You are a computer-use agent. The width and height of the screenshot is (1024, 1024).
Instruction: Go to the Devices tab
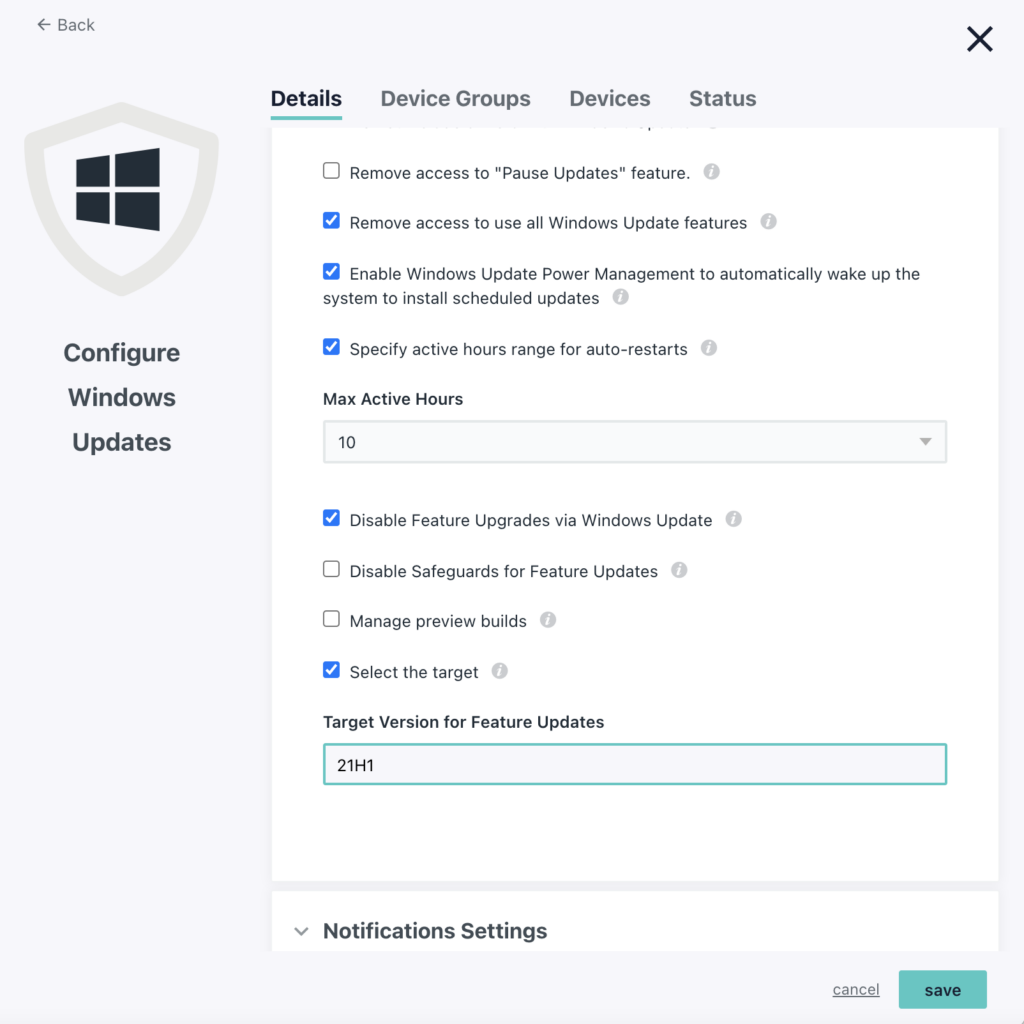[x=610, y=99]
